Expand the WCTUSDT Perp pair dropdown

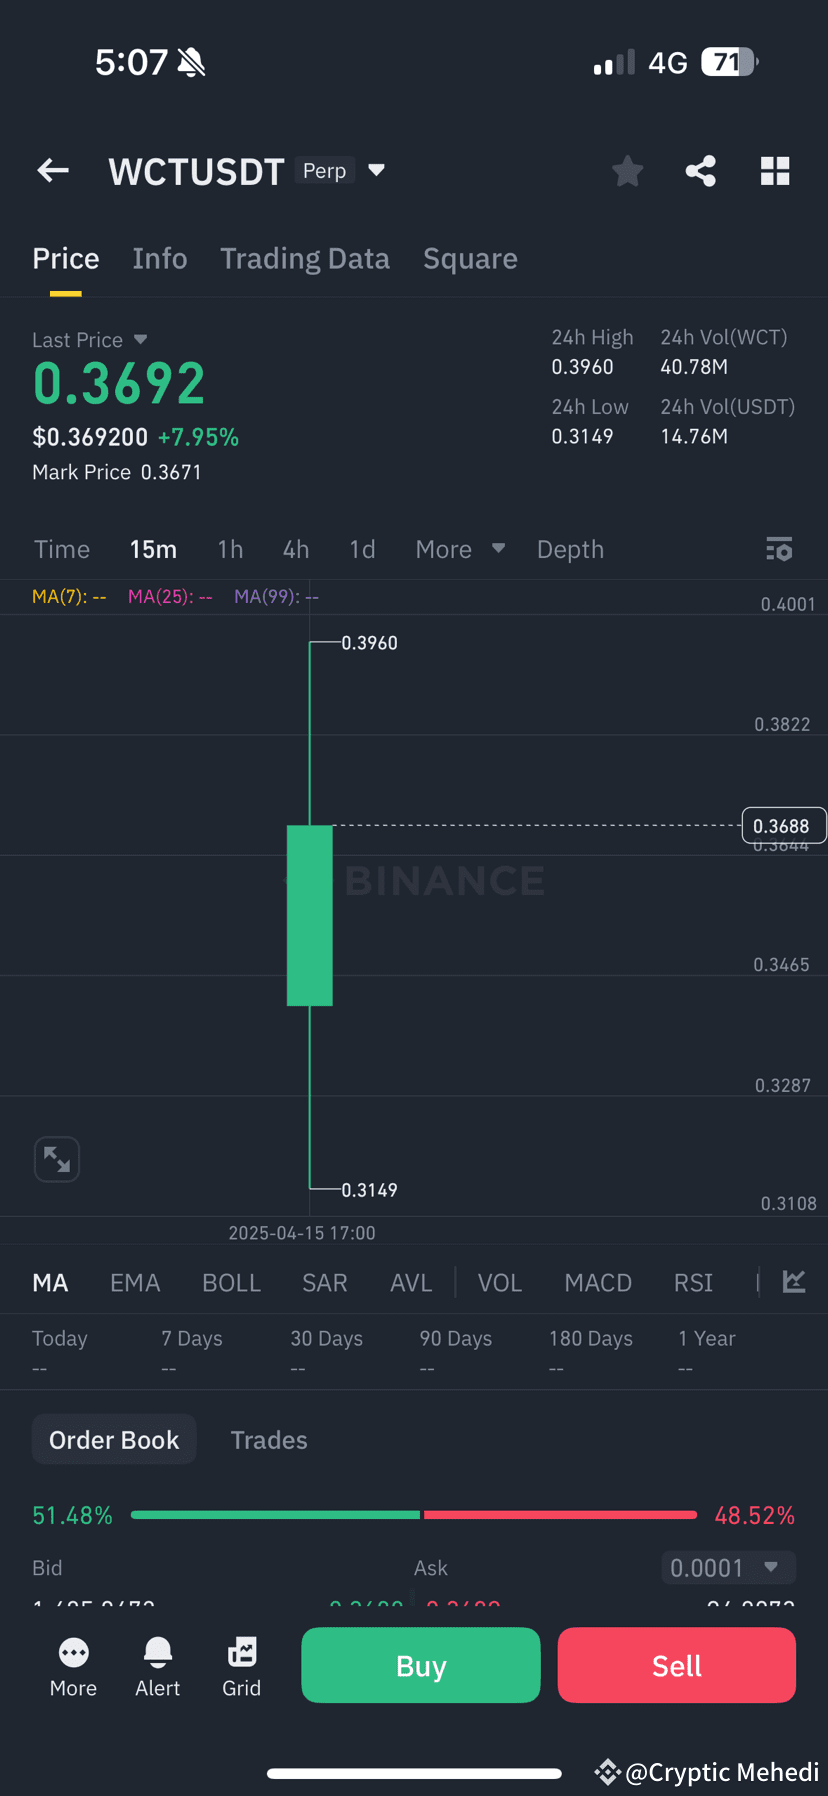click(x=376, y=170)
